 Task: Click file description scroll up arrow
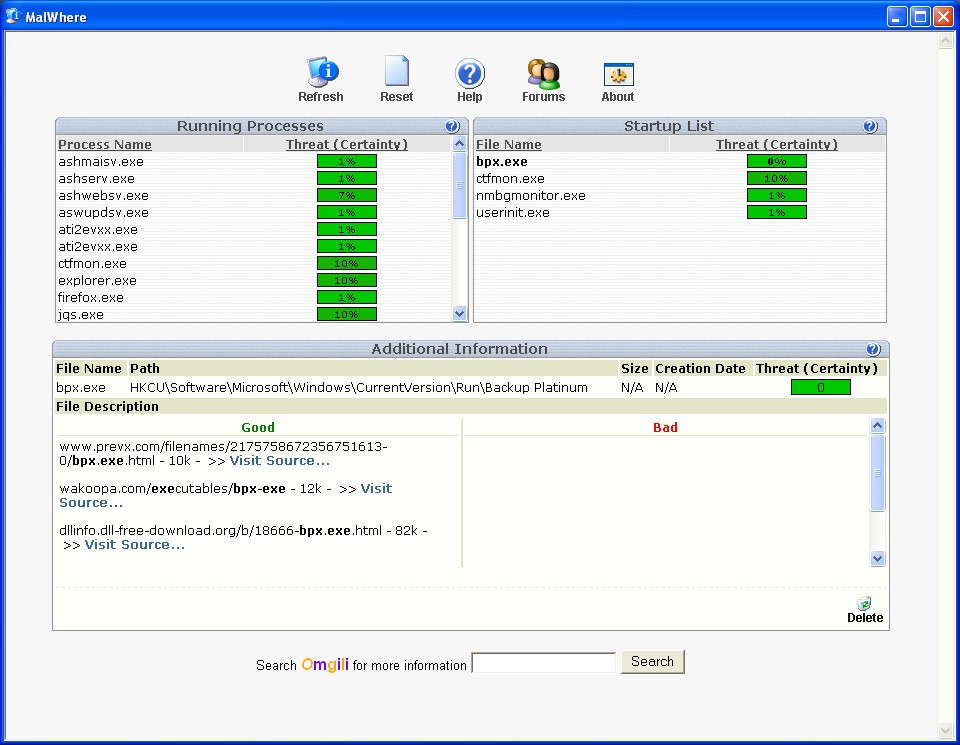(x=877, y=425)
